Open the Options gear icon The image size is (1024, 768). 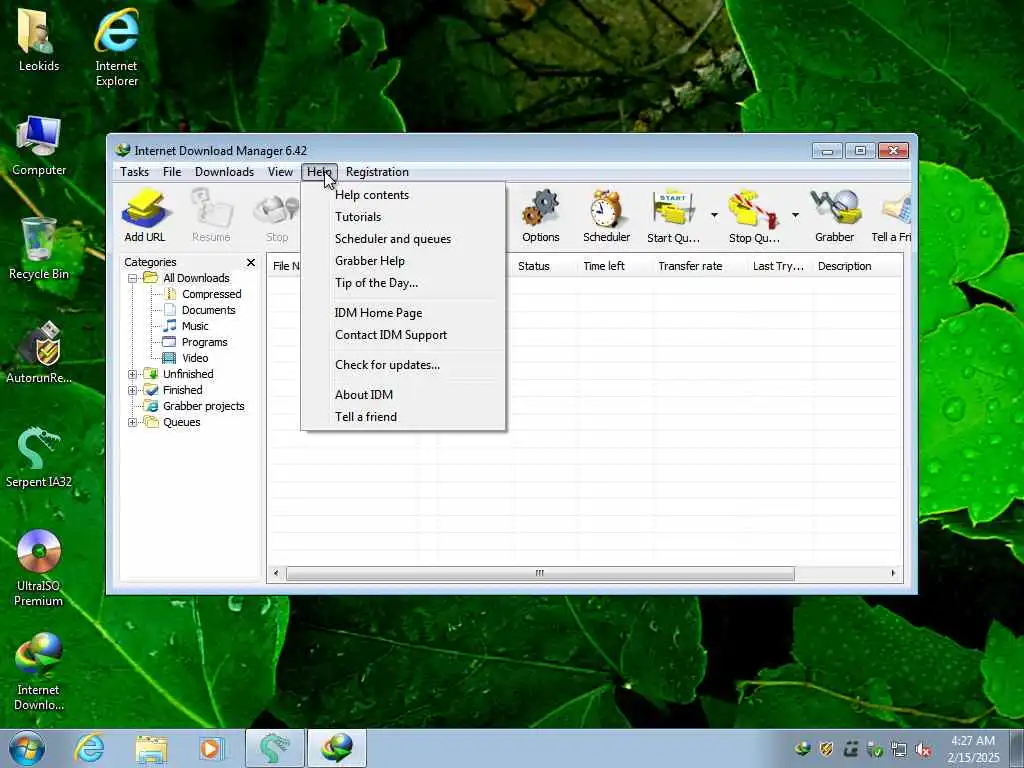tap(541, 216)
